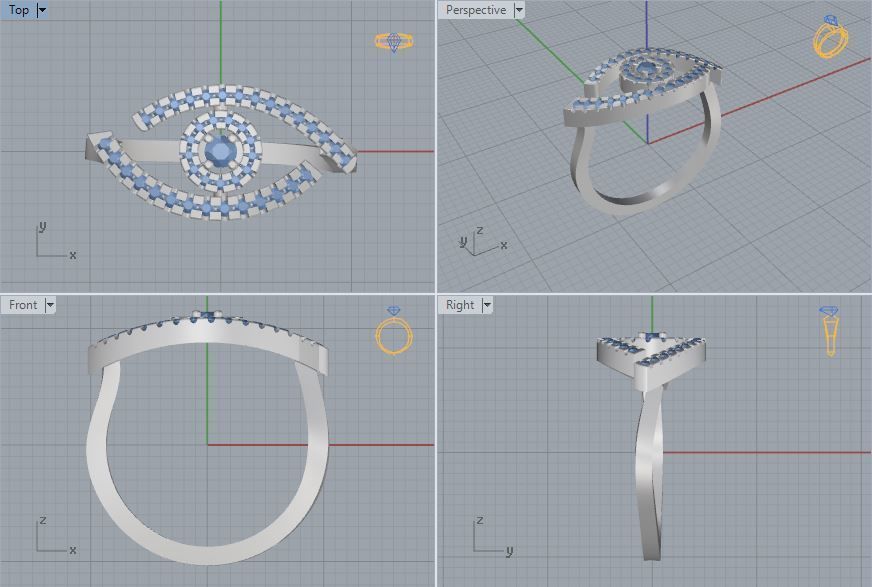Click the Front viewport title label
Viewport: 872px width, 587px height.
pyautogui.click(x=23, y=305)
